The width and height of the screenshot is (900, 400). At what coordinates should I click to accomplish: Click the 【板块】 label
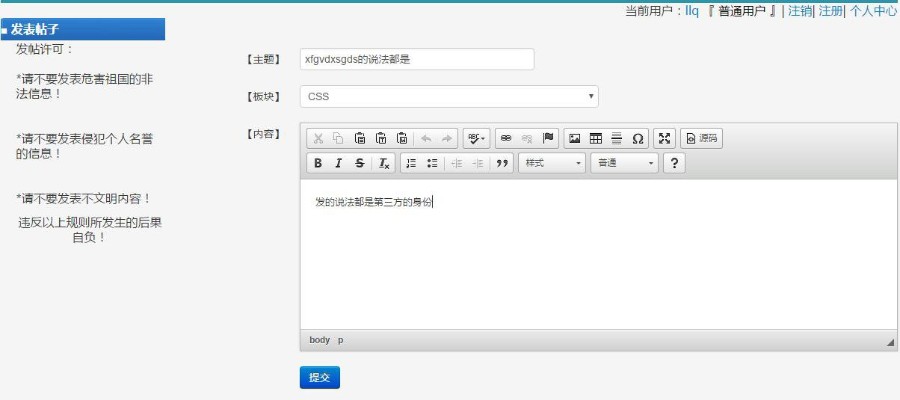click(x=263, y=96)
